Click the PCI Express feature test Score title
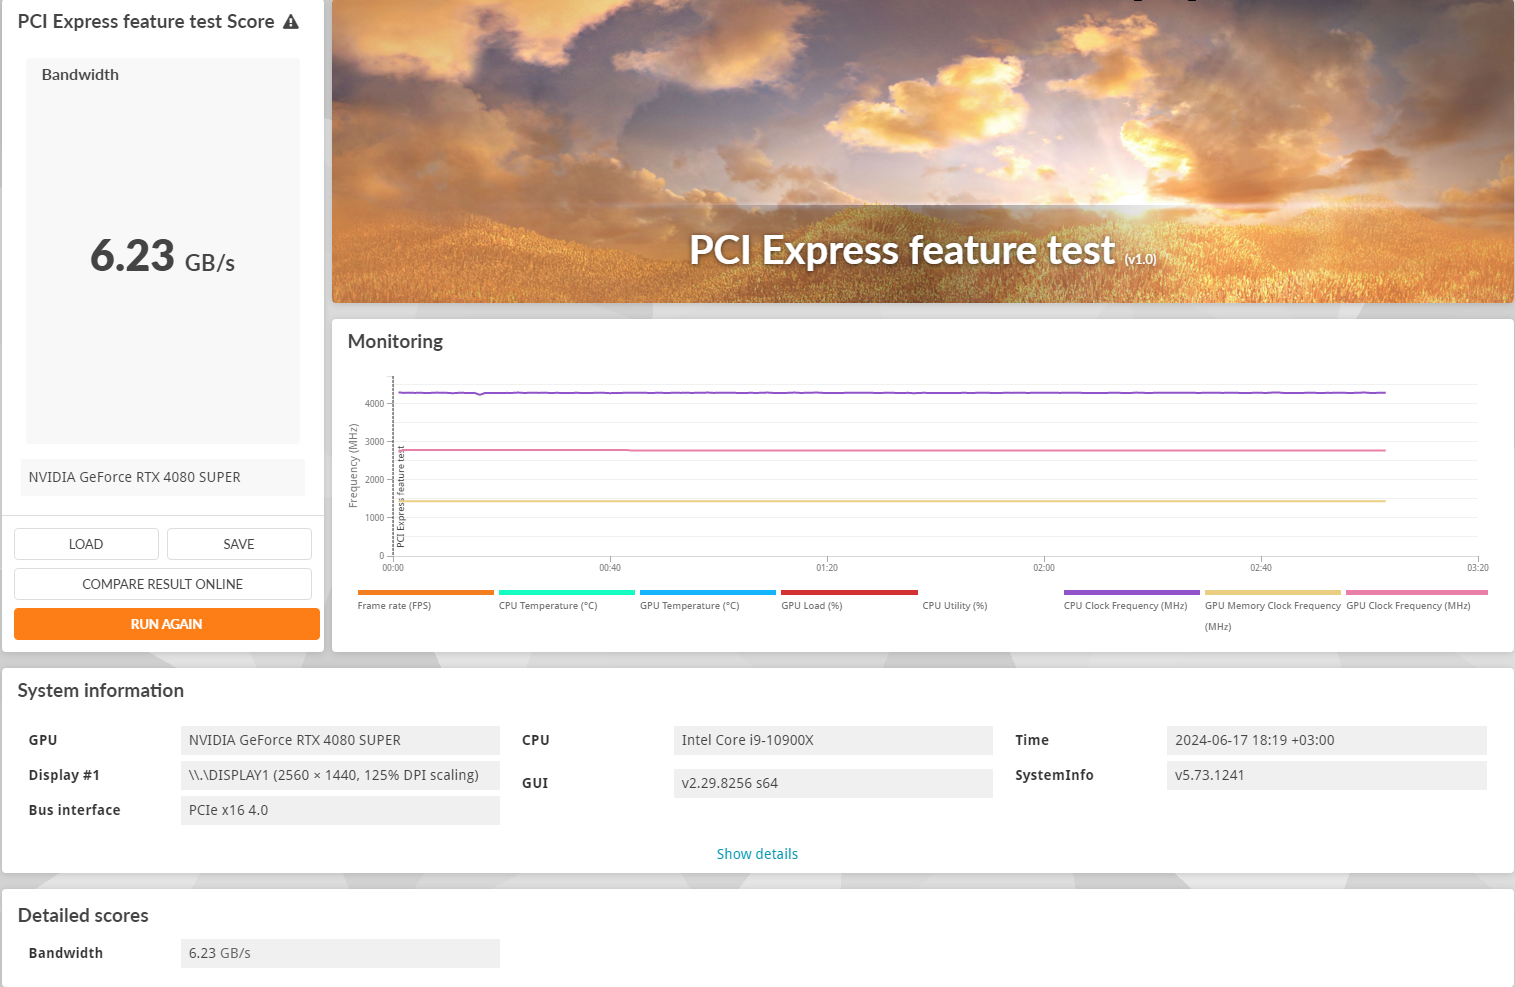 146,22
